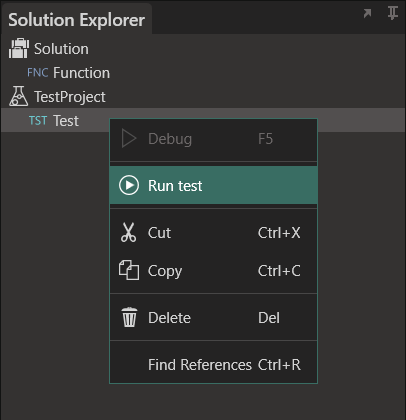The image size is (406, 420).
Task: Click the Del shortcut text
Action: click(269, 318)
